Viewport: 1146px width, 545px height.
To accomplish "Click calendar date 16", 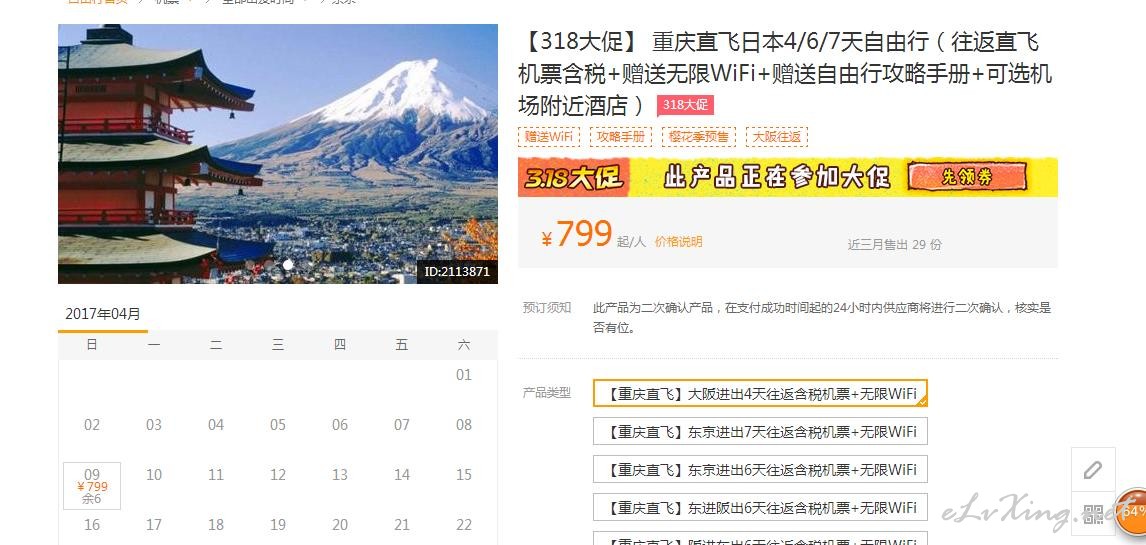I will click(92, 525).
